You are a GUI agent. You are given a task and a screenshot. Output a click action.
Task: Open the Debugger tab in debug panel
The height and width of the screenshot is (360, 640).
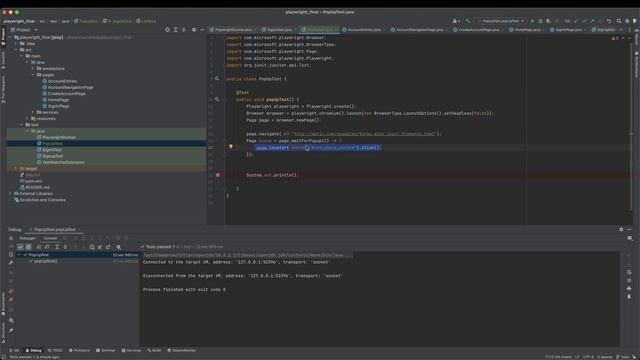[28, 238]
